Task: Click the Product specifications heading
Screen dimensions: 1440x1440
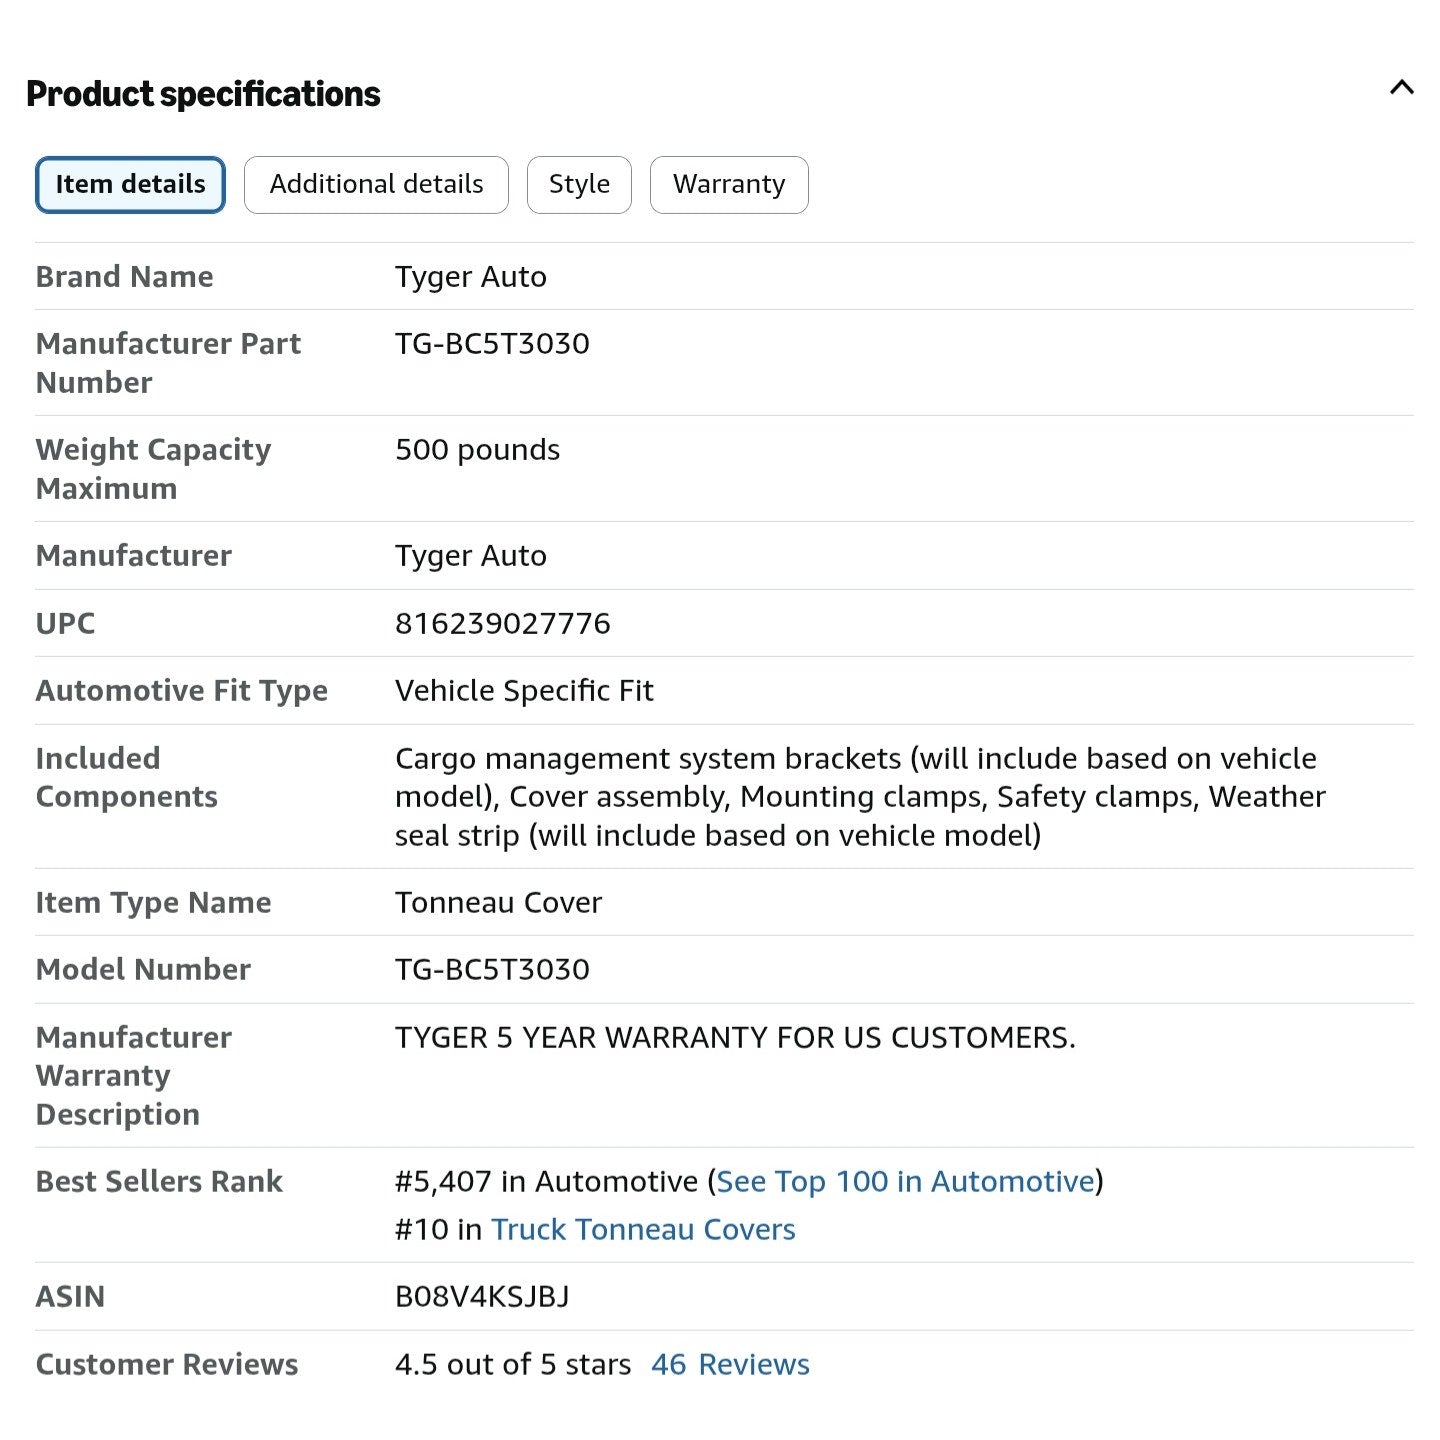Action: pos(203,94)
